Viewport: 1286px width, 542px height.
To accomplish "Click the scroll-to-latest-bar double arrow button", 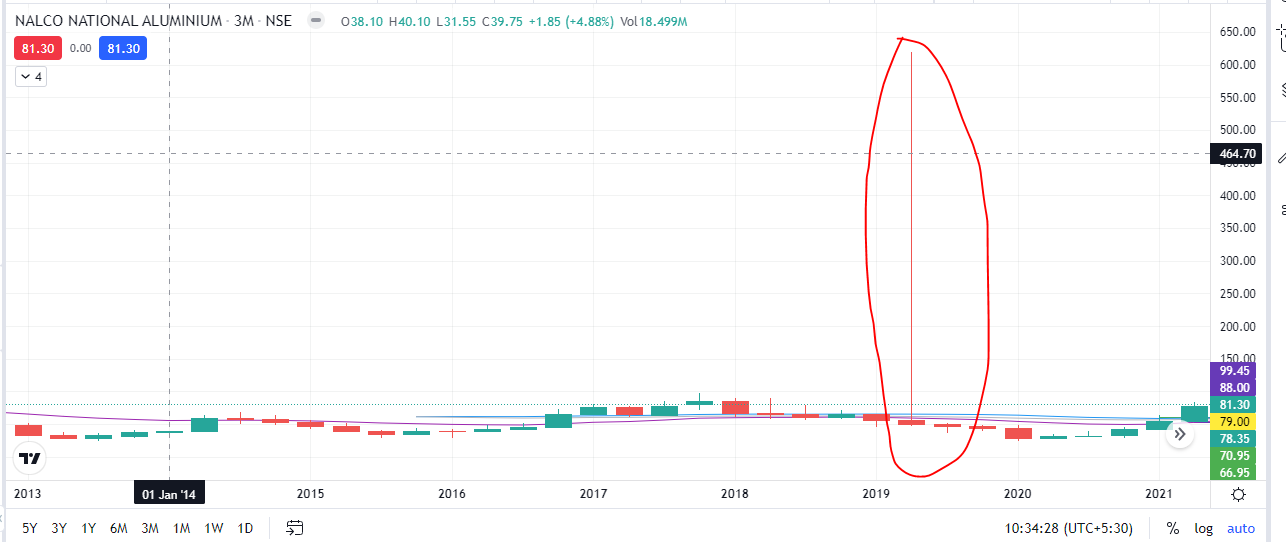I will click(1180, 434).
